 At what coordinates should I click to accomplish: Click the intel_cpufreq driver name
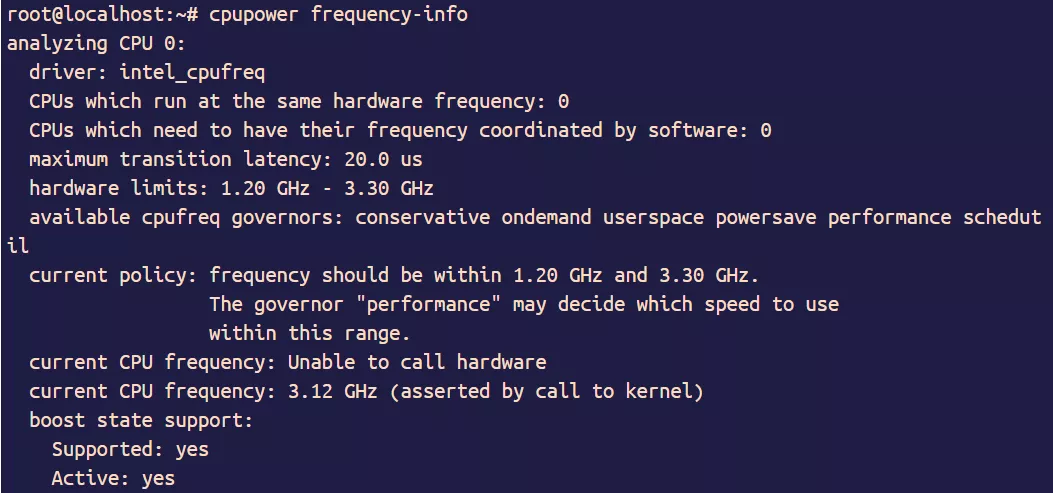[x=193, y=72]
